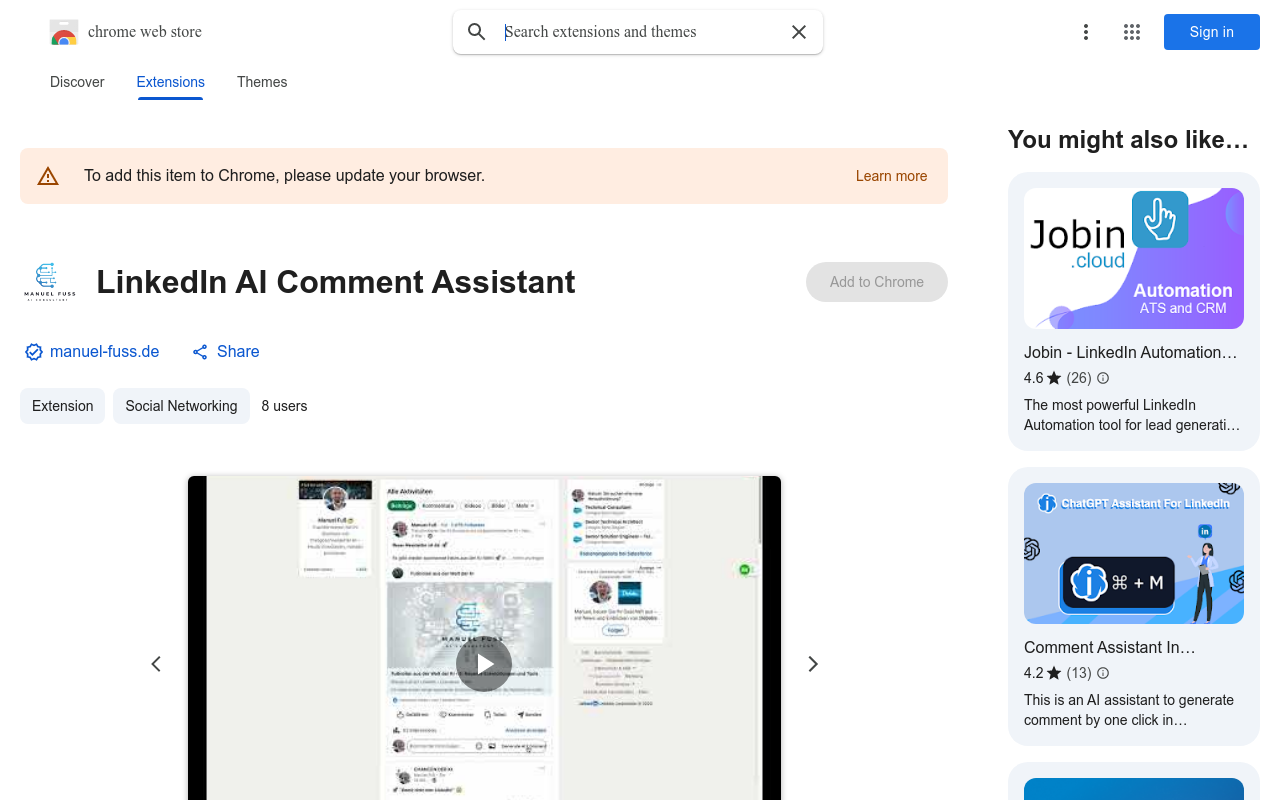Go to previous screenshot with left arrow

[156, 664]
